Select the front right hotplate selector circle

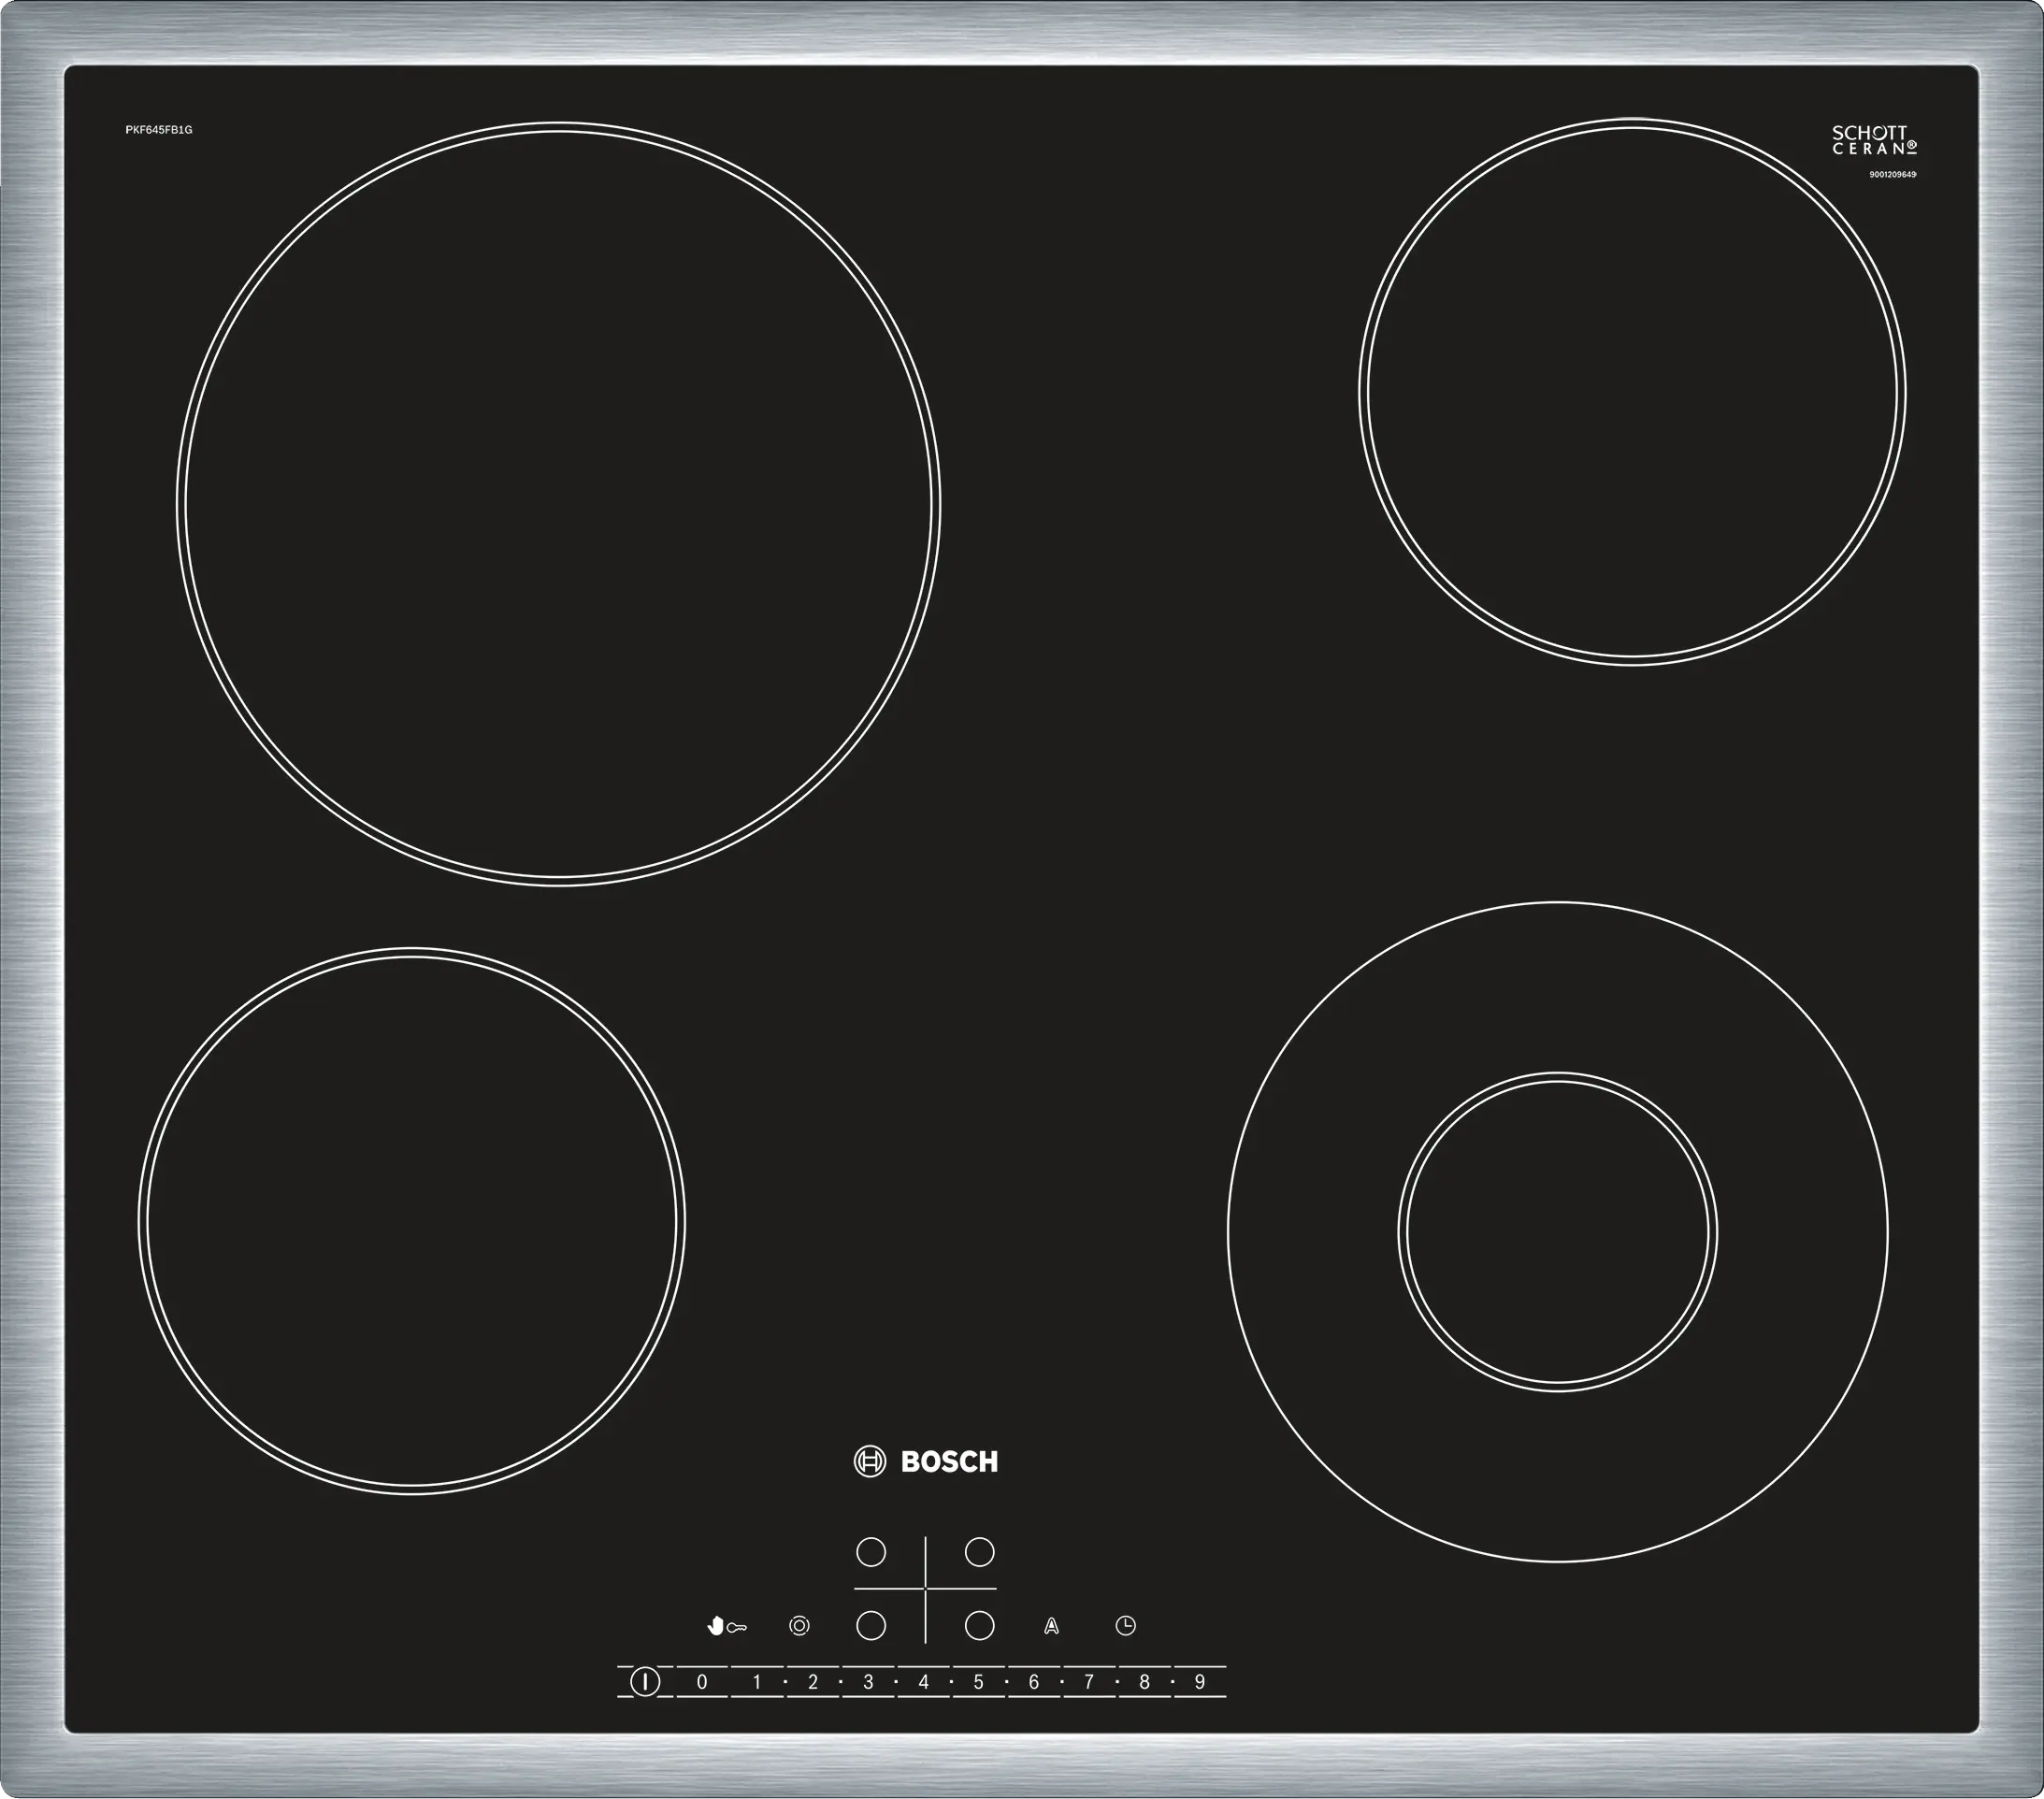pos(979,1626)
